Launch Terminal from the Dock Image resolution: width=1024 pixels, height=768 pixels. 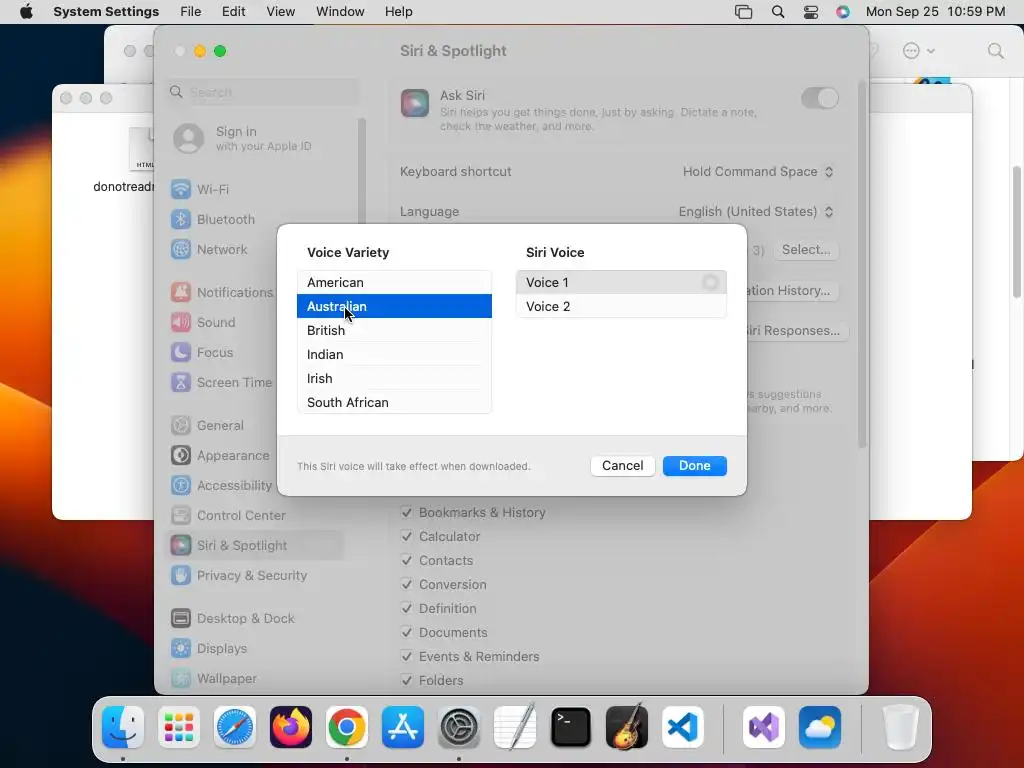pyautogui.click(x=571, y=727)
